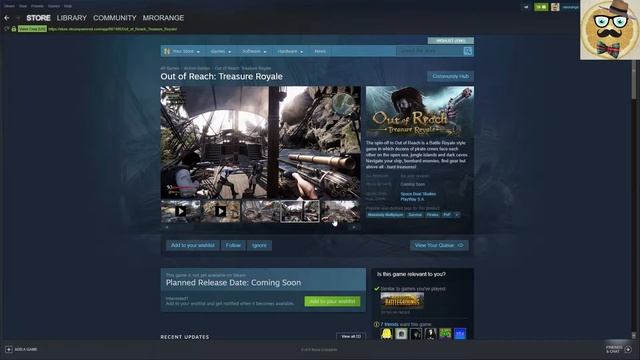Click the green Add to your wishlist button
The image size is (640, 360).
click(x=332, y=301)
